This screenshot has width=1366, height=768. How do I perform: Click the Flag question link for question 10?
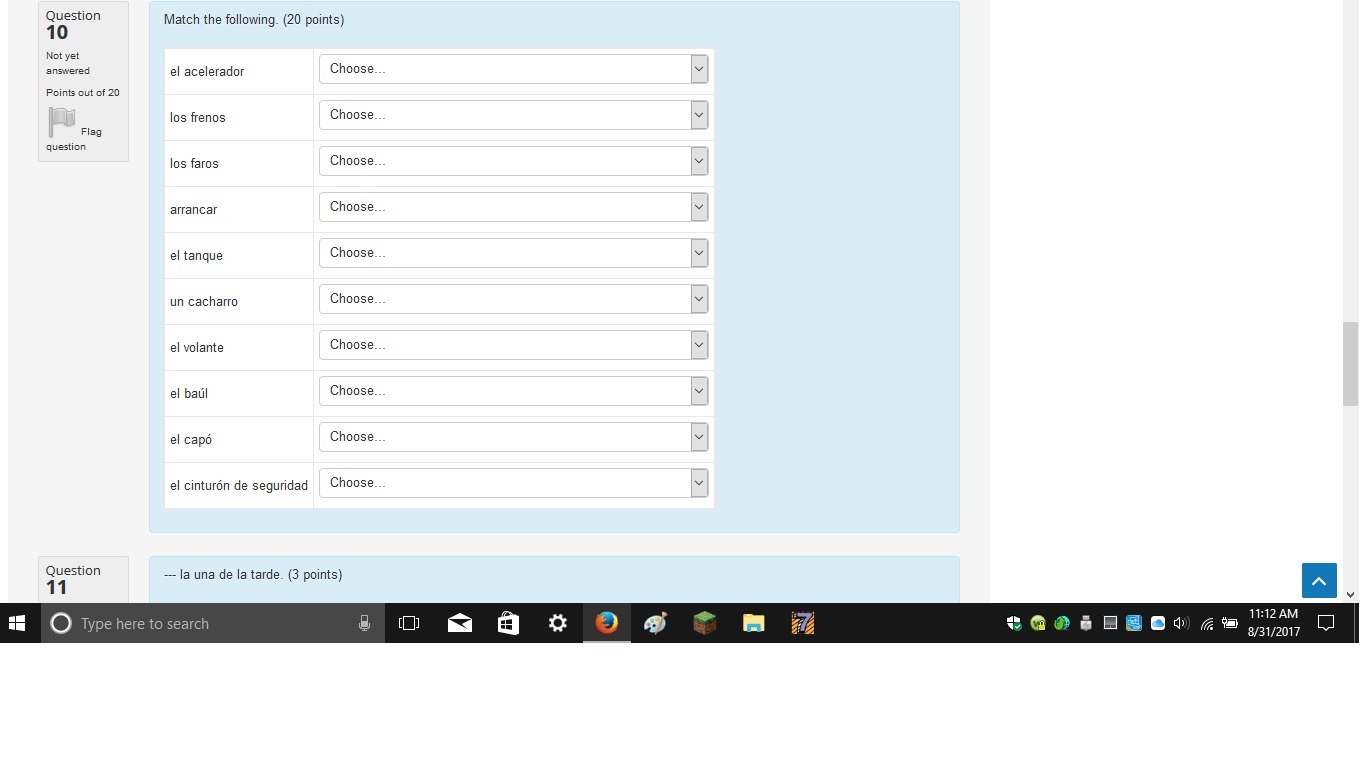click(x=75, y=139)
